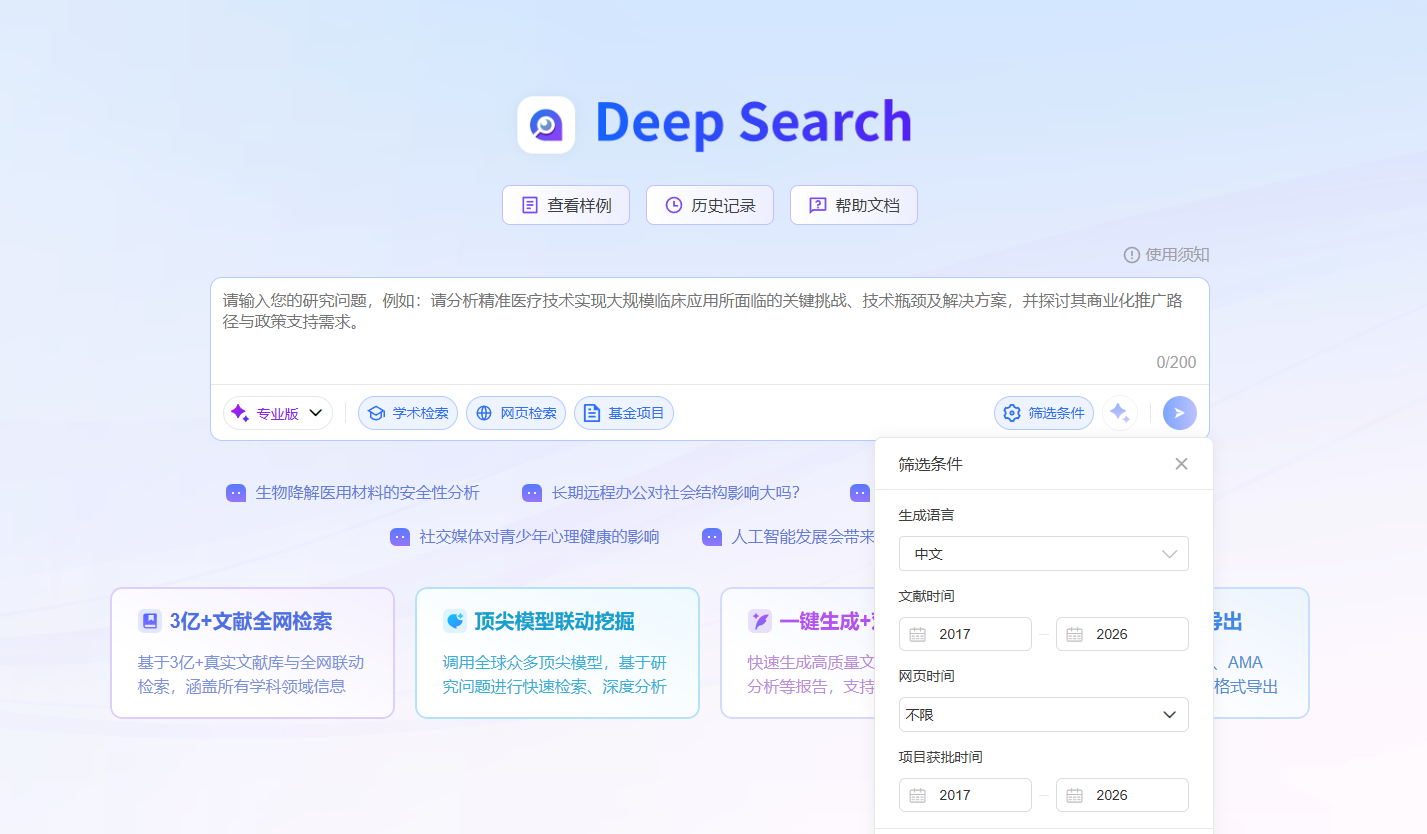Viewport: 1427px width, 834px height.
Task: Click feather icon on 一键生成 card
Action: tap(760, 621)
